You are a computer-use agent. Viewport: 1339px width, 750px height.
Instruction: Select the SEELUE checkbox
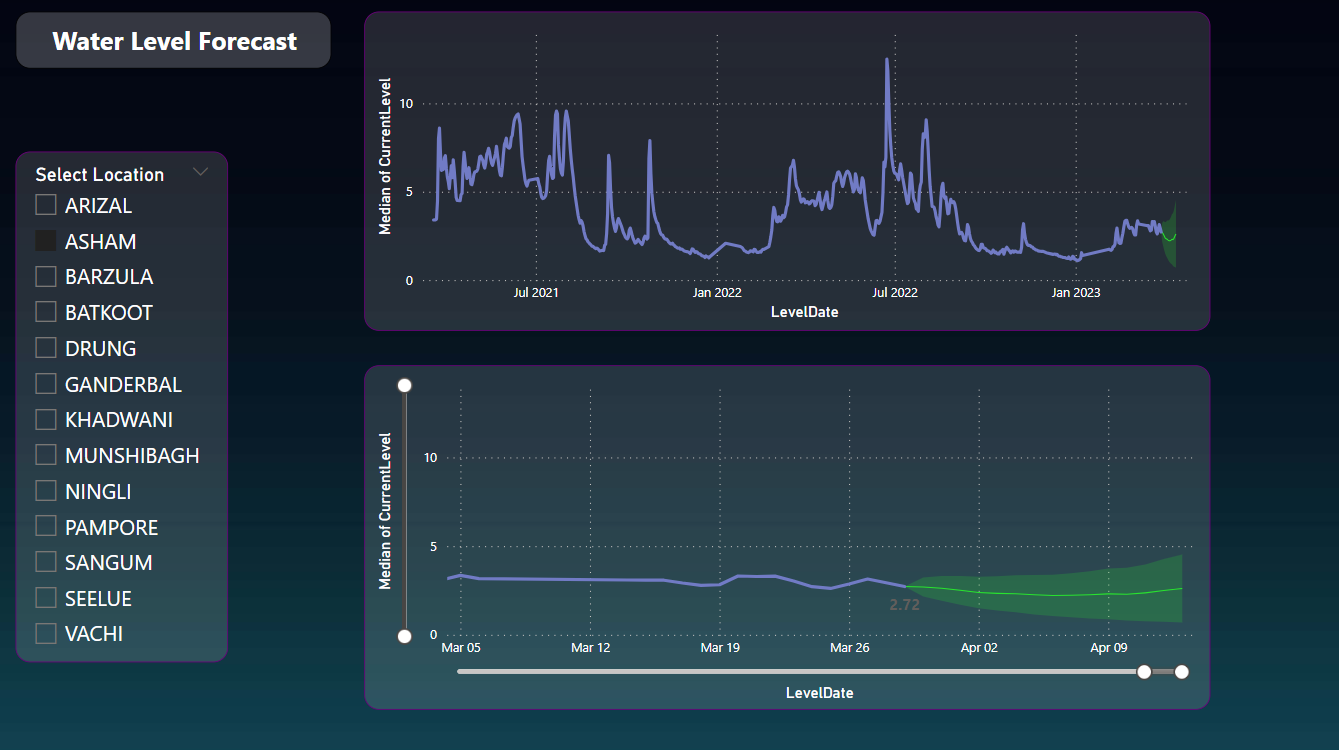46,598
